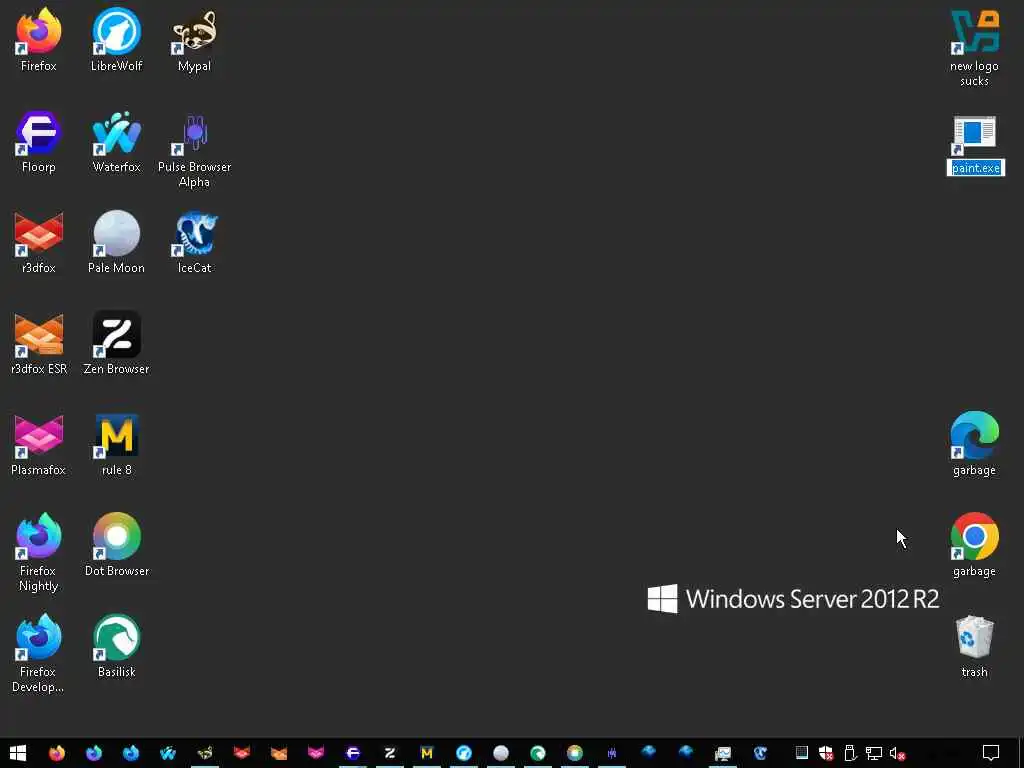The image size is (1024, 768).
Task: Select the orange r3dfox ESR desktop shortcut
Action: point(39,343)
